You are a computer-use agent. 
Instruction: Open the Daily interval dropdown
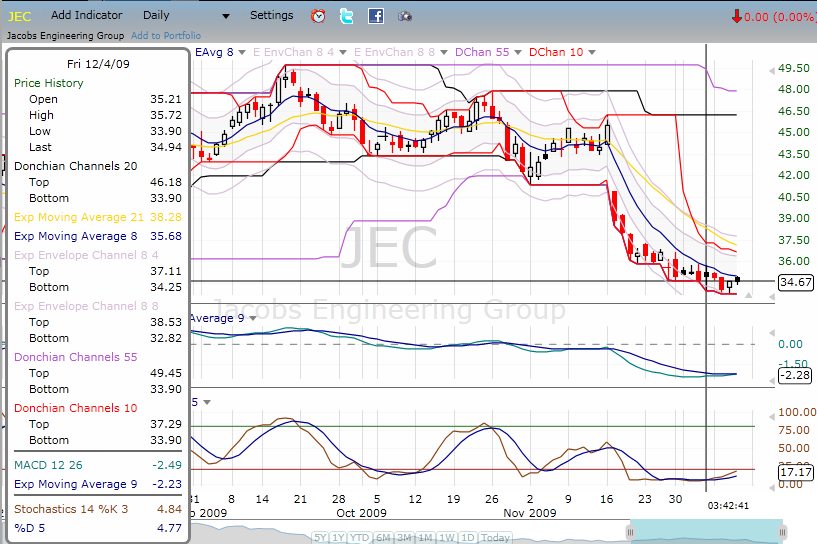click(x=226, y=16)
